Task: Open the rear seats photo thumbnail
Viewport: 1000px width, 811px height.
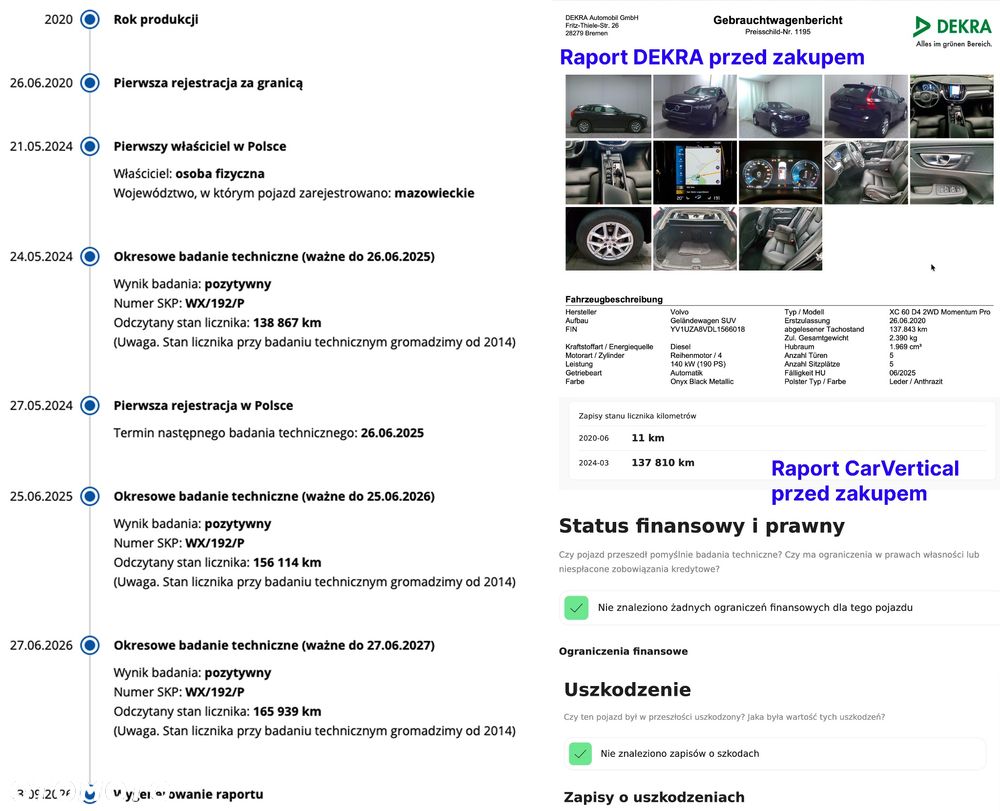Action: click(x=780, y=238)
